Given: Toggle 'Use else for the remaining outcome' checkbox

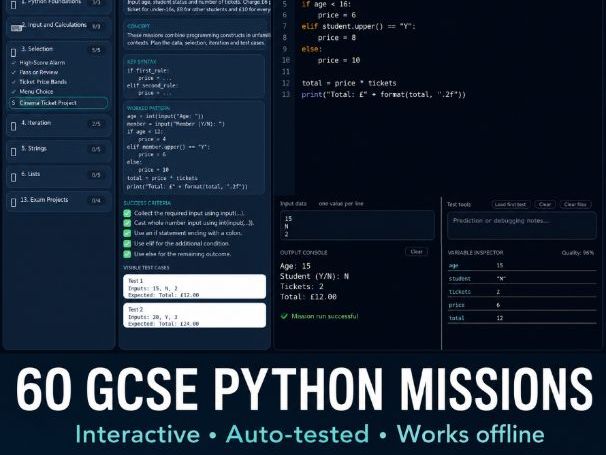Looking at the screenshot, I should pos(127,254).
